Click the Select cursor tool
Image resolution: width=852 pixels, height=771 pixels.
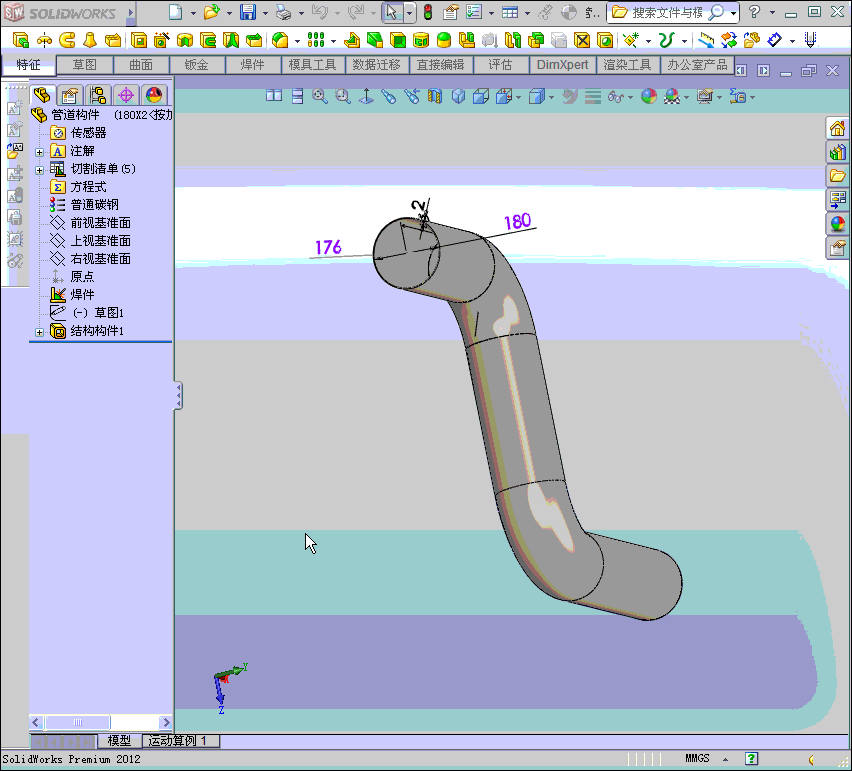click(x=391, y=12)
